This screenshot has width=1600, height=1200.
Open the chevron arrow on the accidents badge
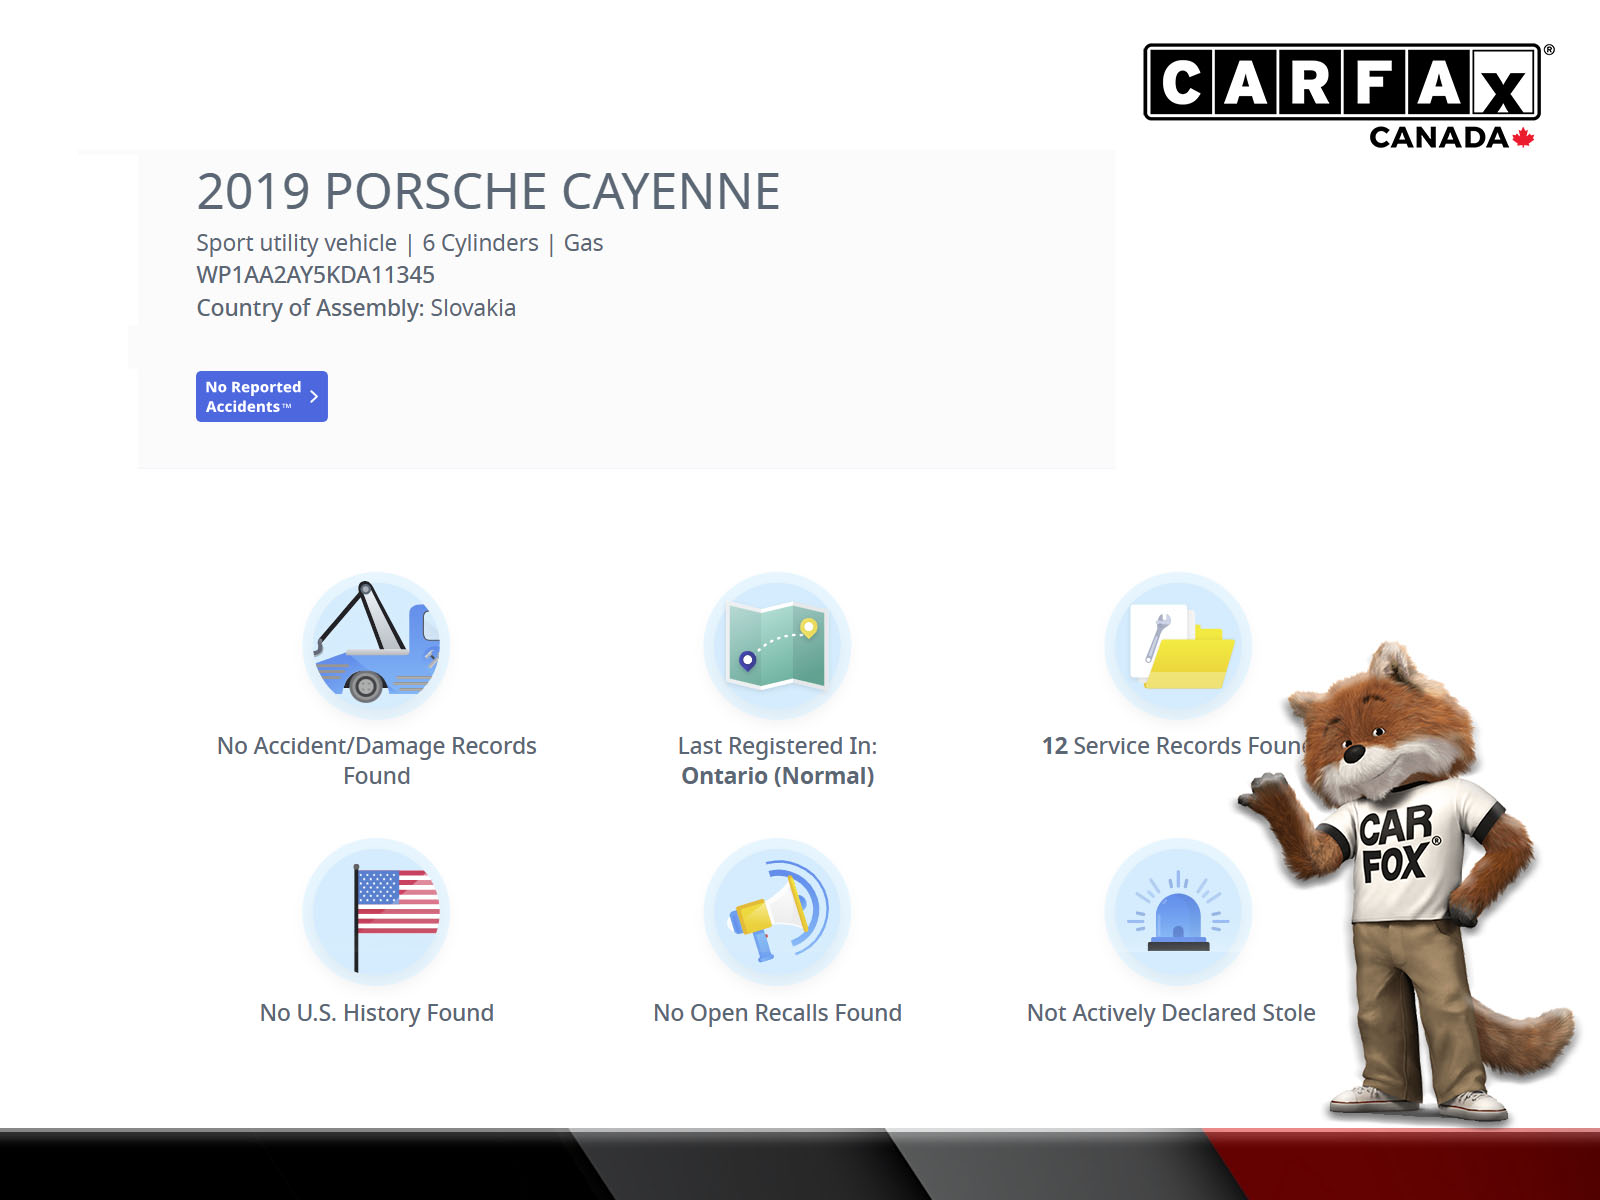tap(314, 397)
